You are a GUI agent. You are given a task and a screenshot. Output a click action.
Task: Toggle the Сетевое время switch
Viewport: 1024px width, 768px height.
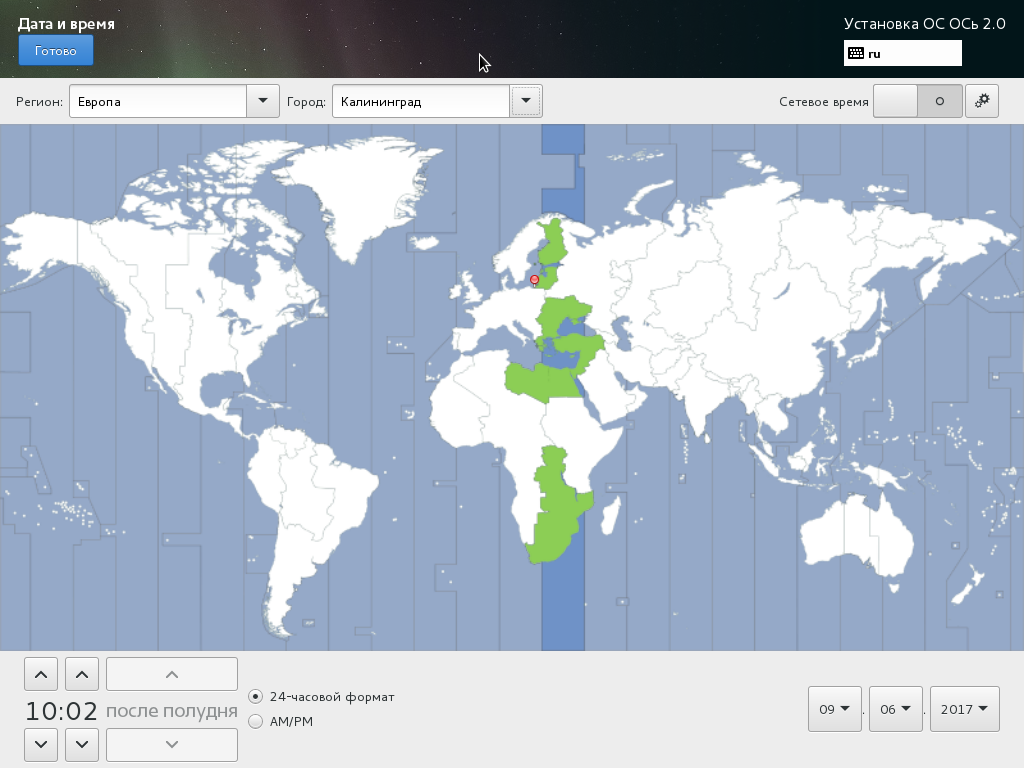click(x=918, y=101)
